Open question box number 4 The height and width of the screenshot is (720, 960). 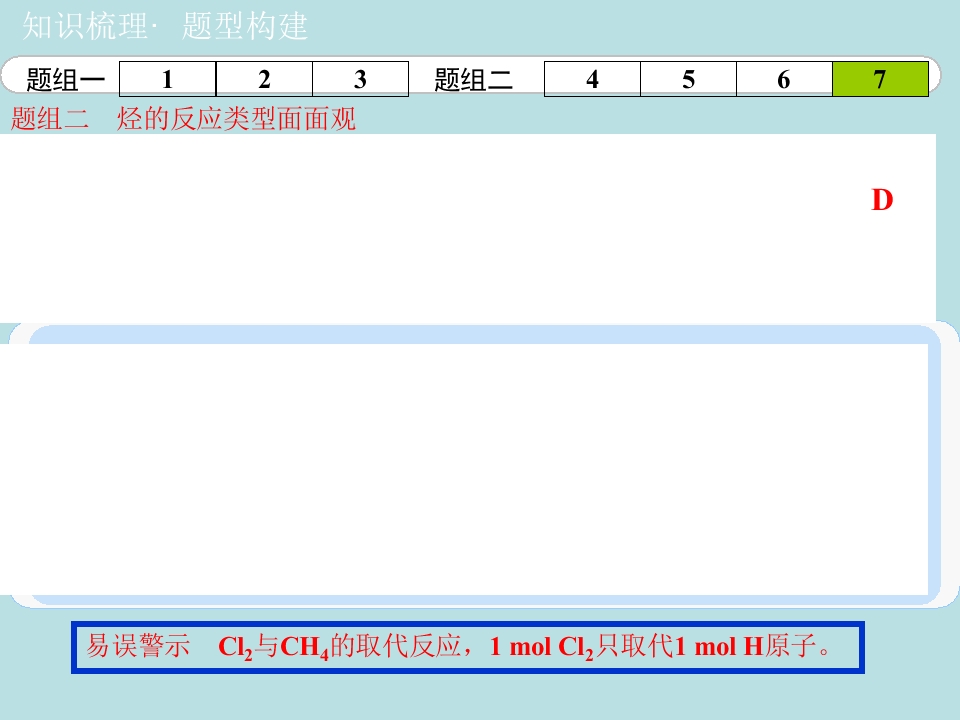[x=592, y=79]
